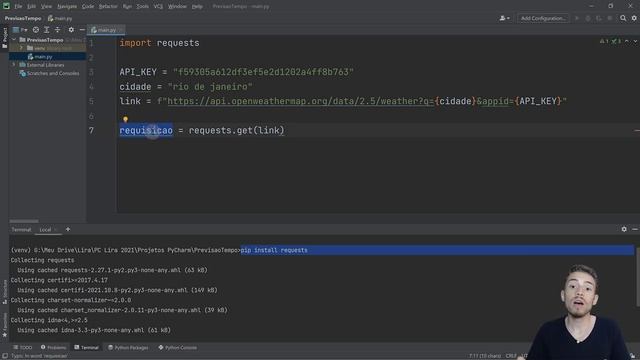Click Select Opened File target icon

(x=36, y=30)
